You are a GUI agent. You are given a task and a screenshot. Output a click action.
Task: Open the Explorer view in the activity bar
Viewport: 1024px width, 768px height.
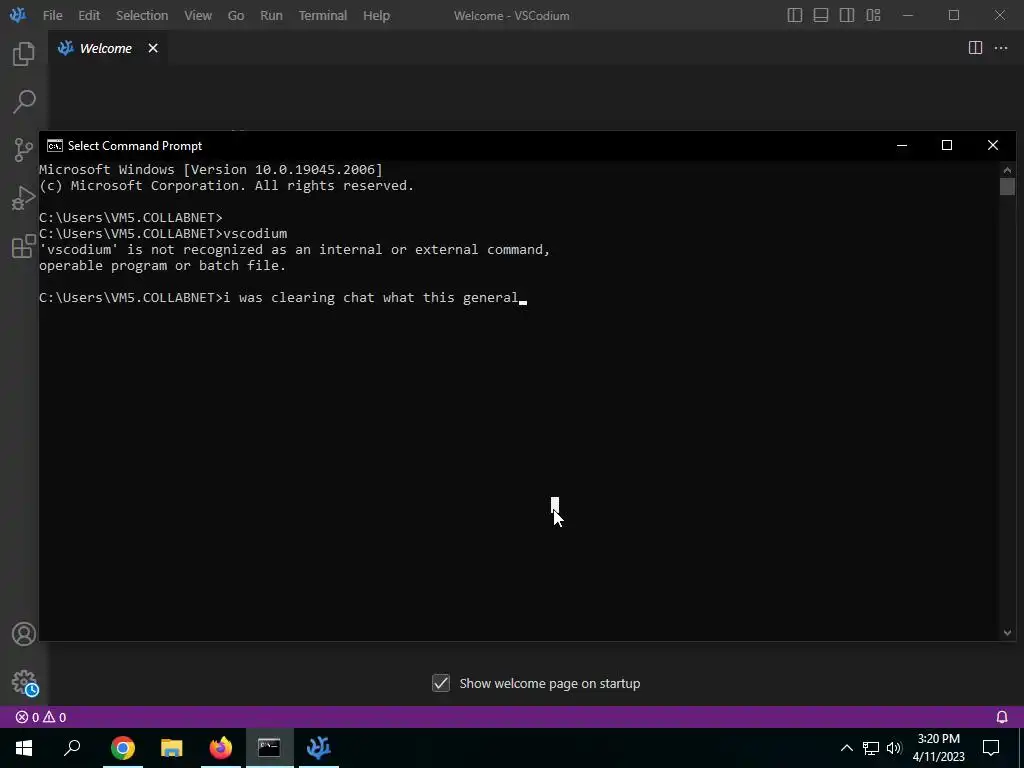tap(24, 54)
